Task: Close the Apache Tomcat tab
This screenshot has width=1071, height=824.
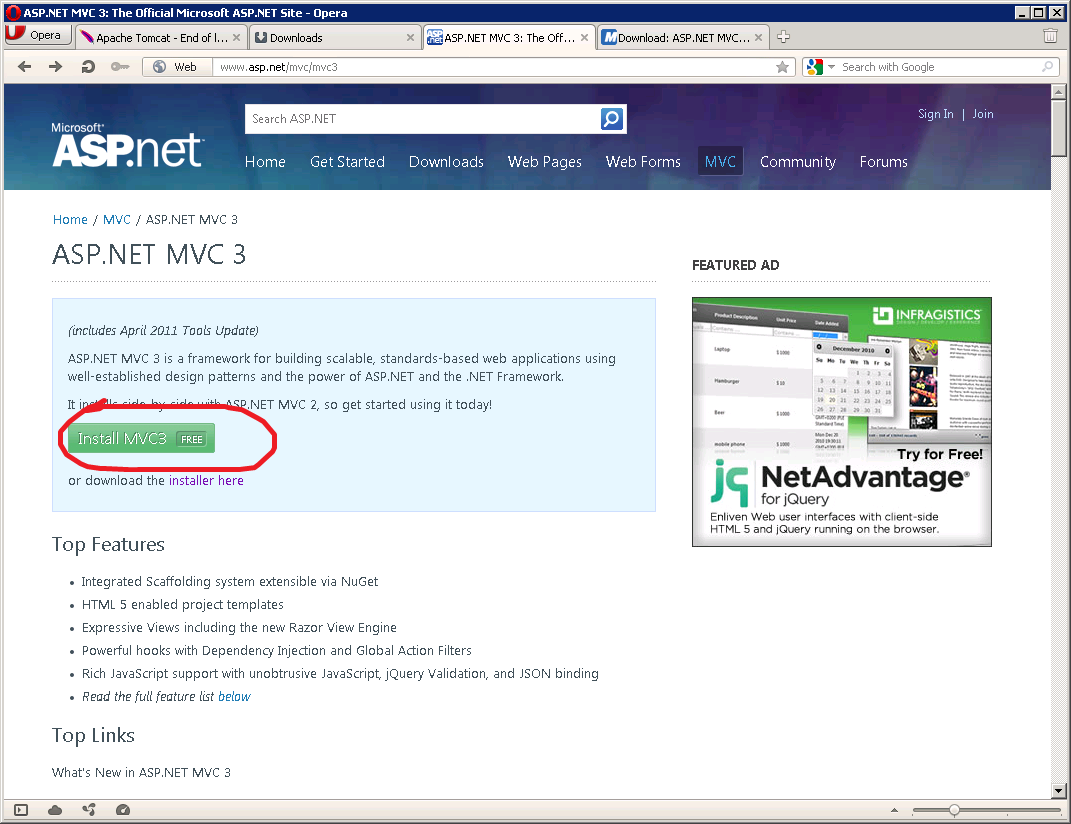Action: [x=236, y=38]
